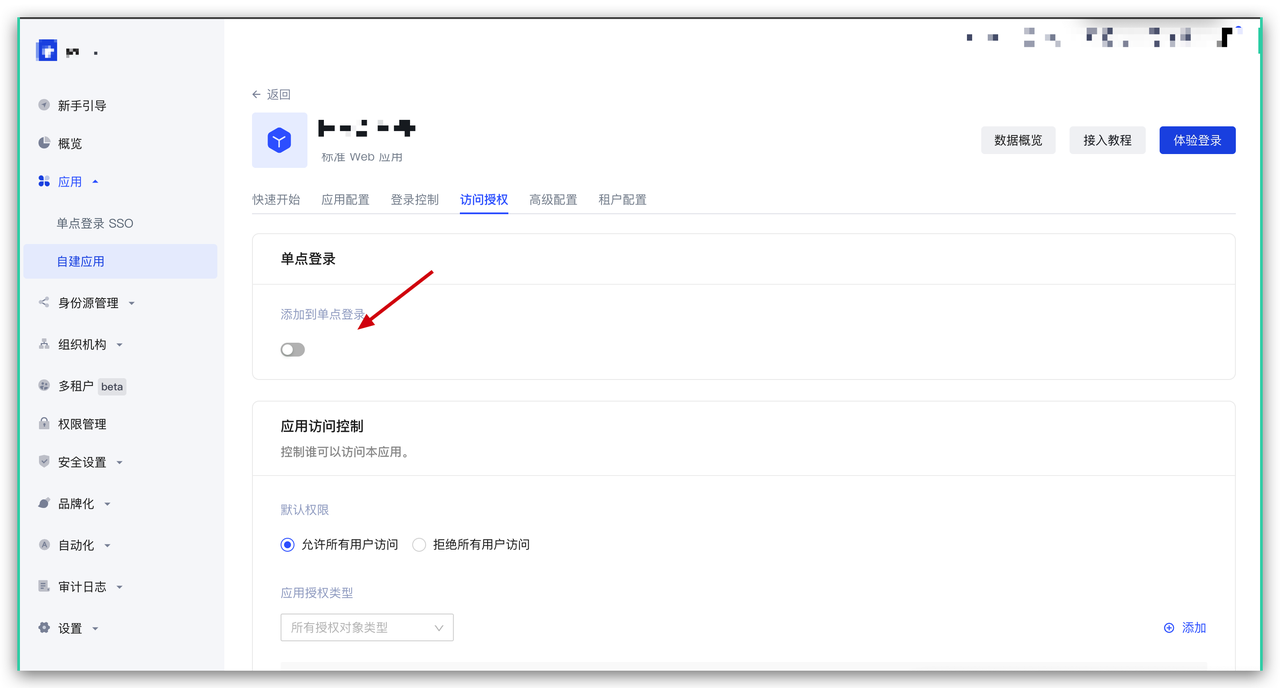Select the 审计日志 audit log icon
The height and width of the screenshot is (688, 1280).
[43, 586]
